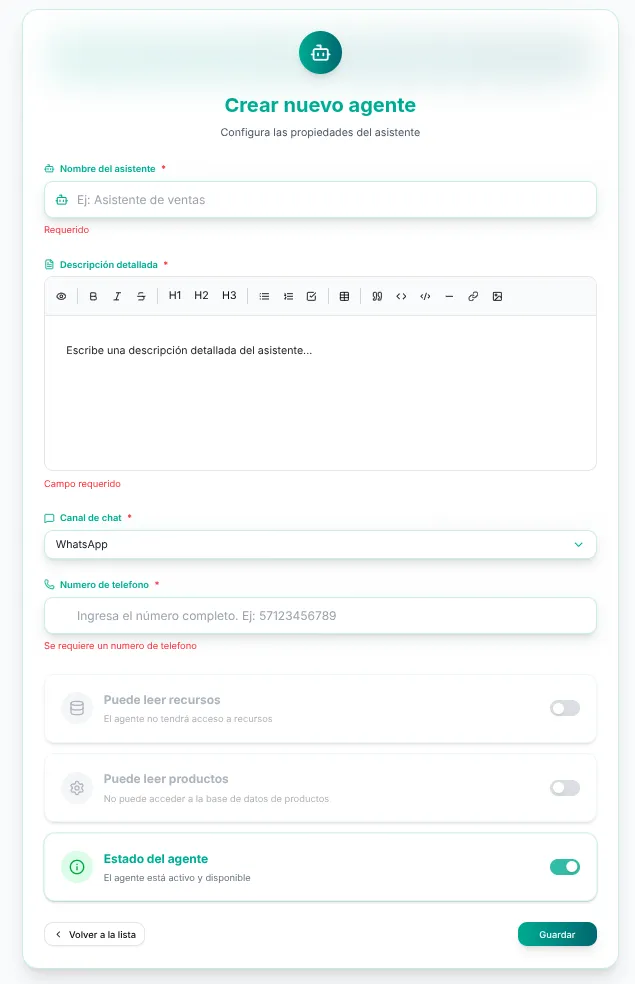Insert a table into description
The image size is (635, 984).
pyautogui.click(x=344, y=296)
